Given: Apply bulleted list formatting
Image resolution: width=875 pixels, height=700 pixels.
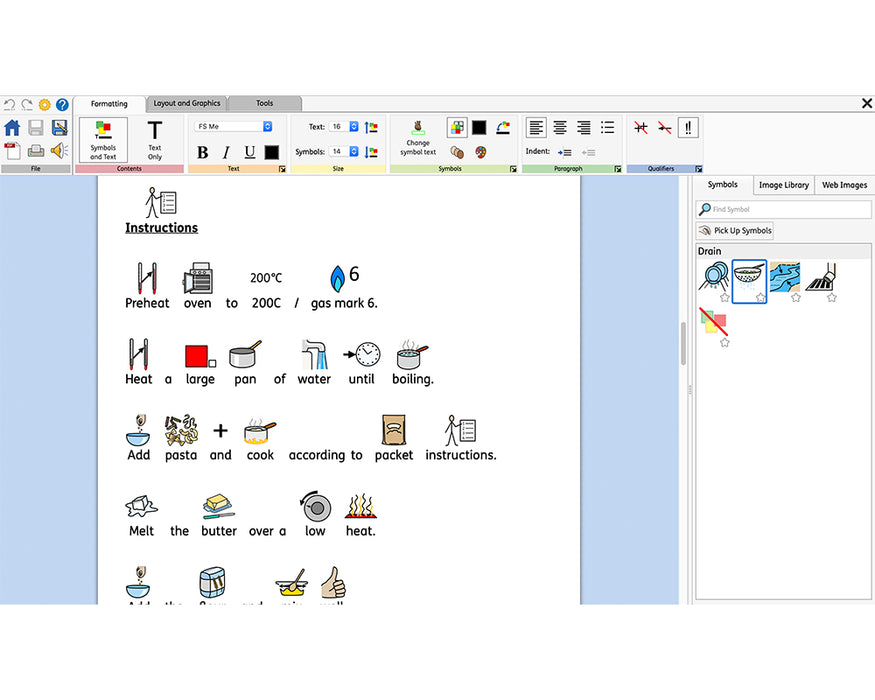Looking at the screenshot, I should pos(607,128).
